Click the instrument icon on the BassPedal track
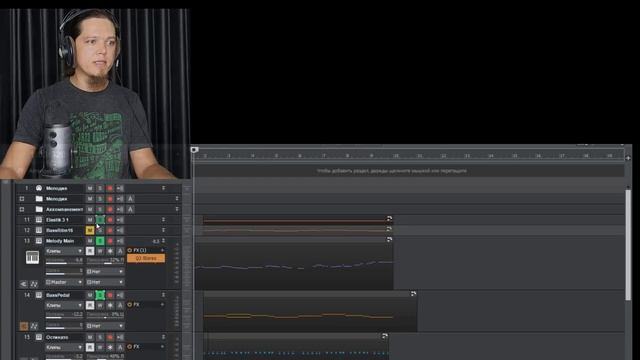This screenshot has width=640, height=360. 39,295
